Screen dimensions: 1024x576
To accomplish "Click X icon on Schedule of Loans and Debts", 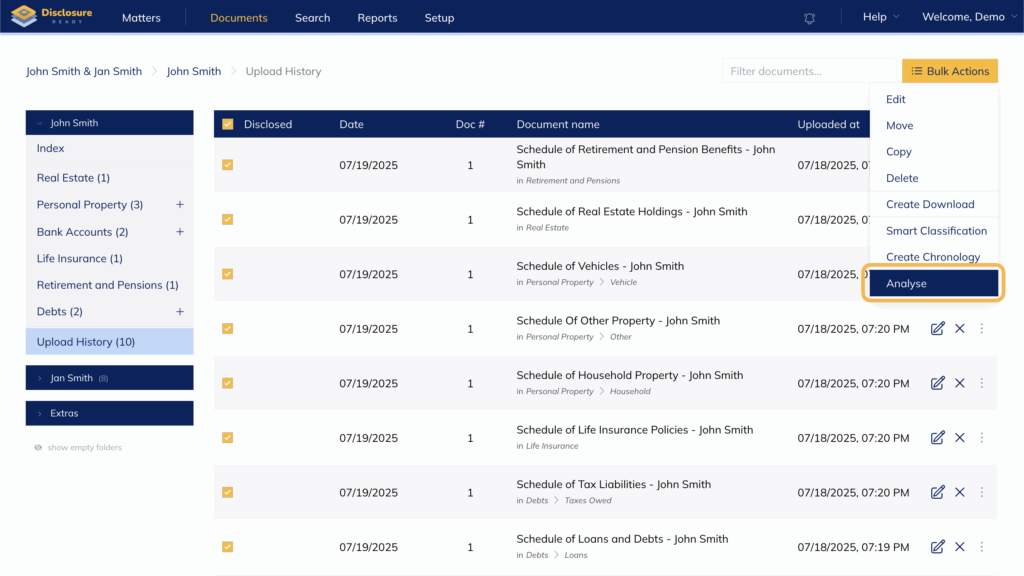I will [959, 546].
